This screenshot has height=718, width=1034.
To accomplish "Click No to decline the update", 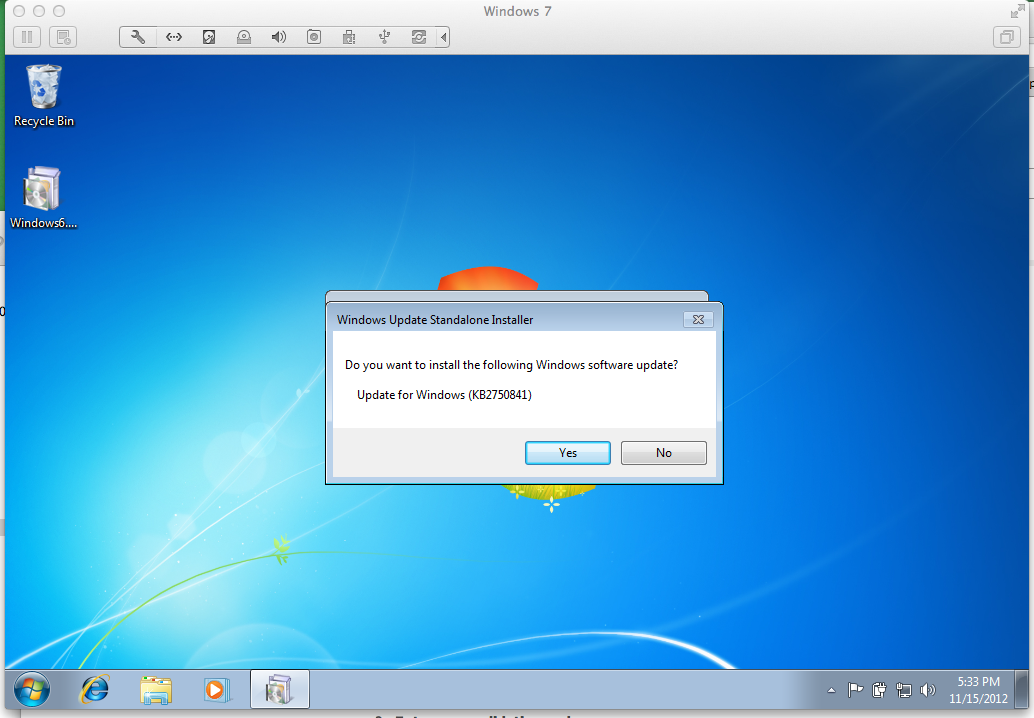I will (663, 453).
